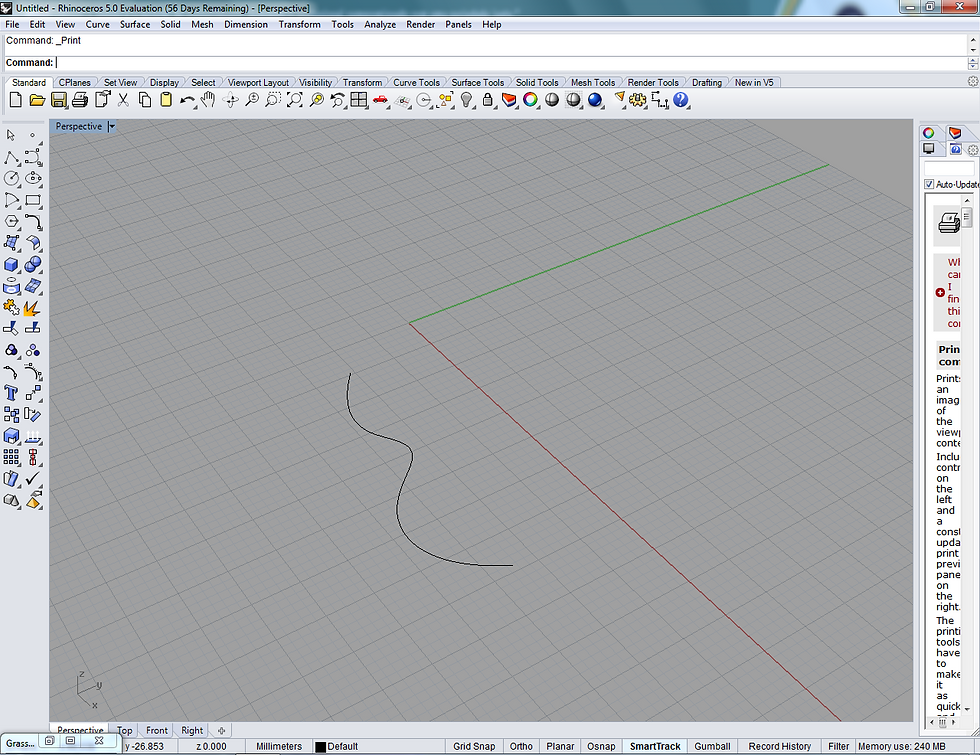Click the black Default layer color swatch
The width and height of the screenshot is (980, 755).
point(321,747)
